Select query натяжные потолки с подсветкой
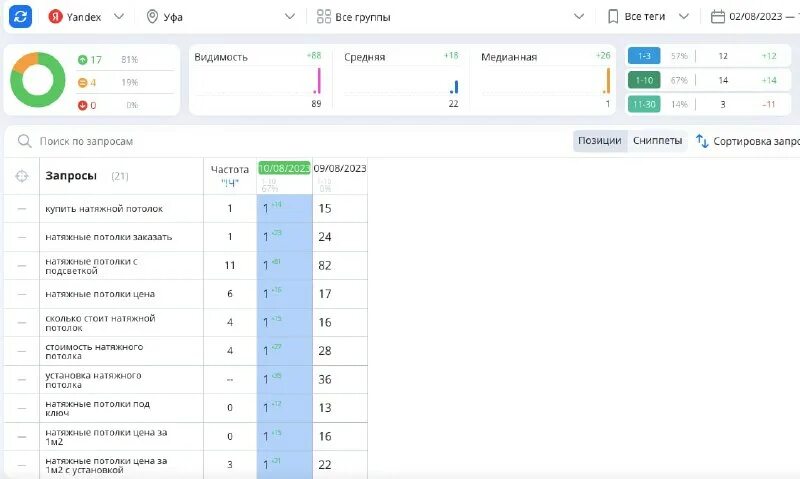This screenshot has height=479, width=800. pyautogui.click(x=91, y=266)
